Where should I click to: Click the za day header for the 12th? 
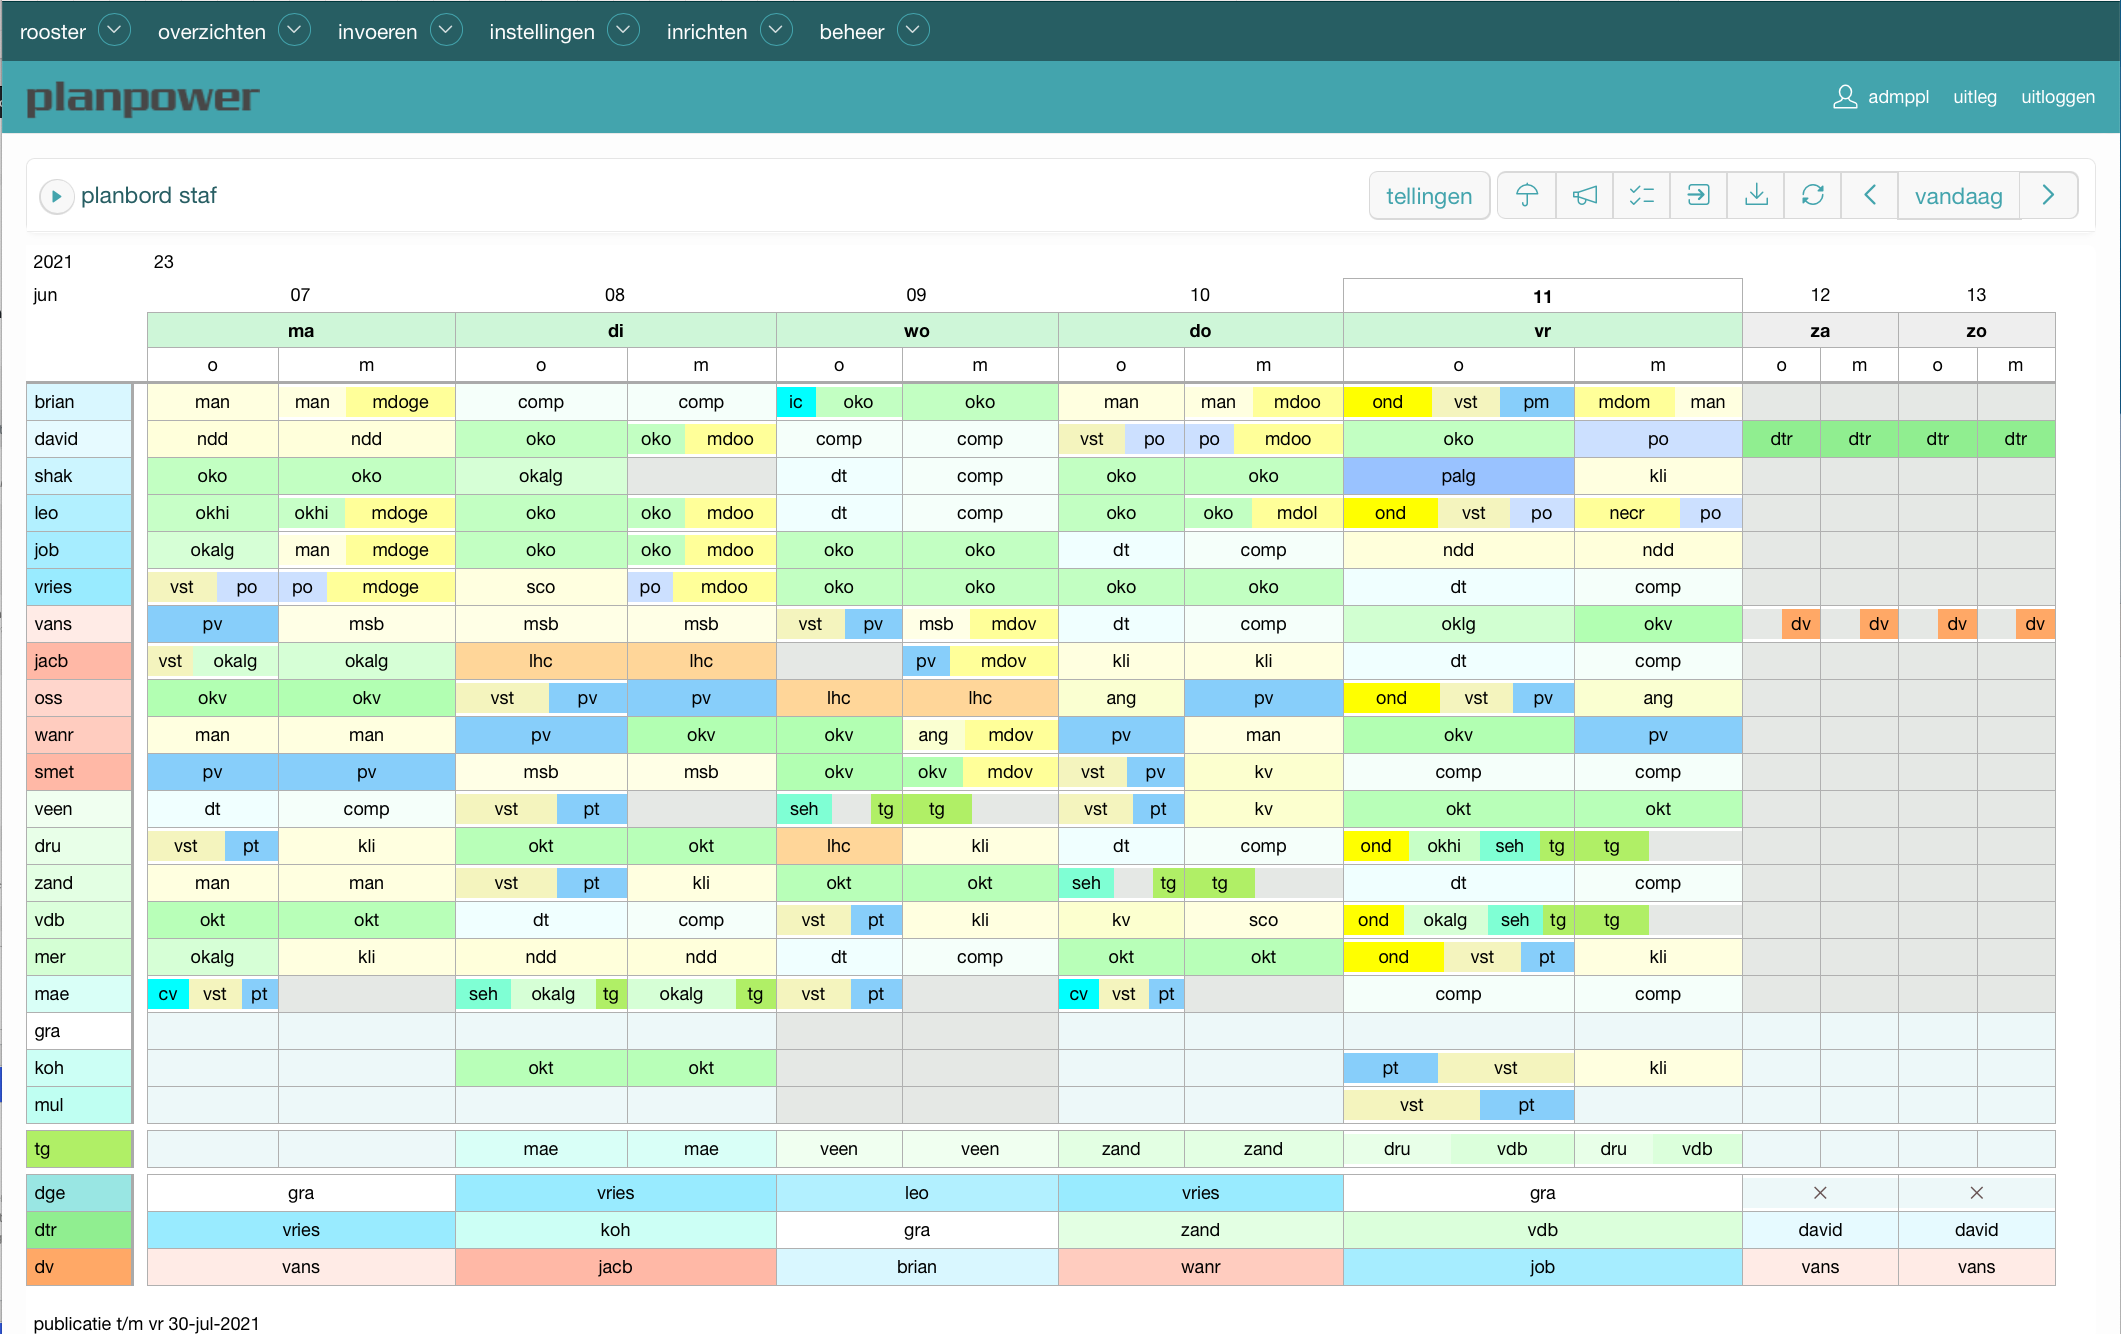[x=1820, y=331]
